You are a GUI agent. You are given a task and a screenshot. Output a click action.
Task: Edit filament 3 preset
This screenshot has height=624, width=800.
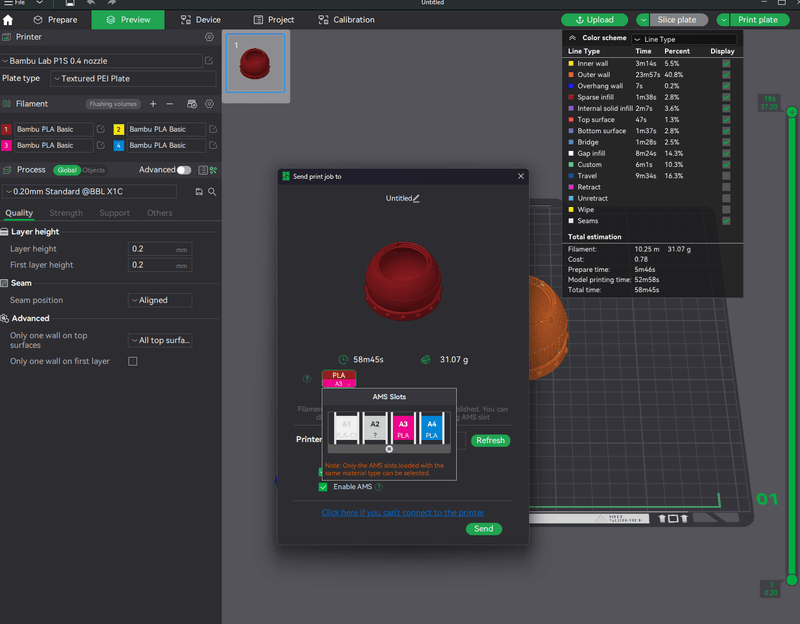[x=101, y=145]
